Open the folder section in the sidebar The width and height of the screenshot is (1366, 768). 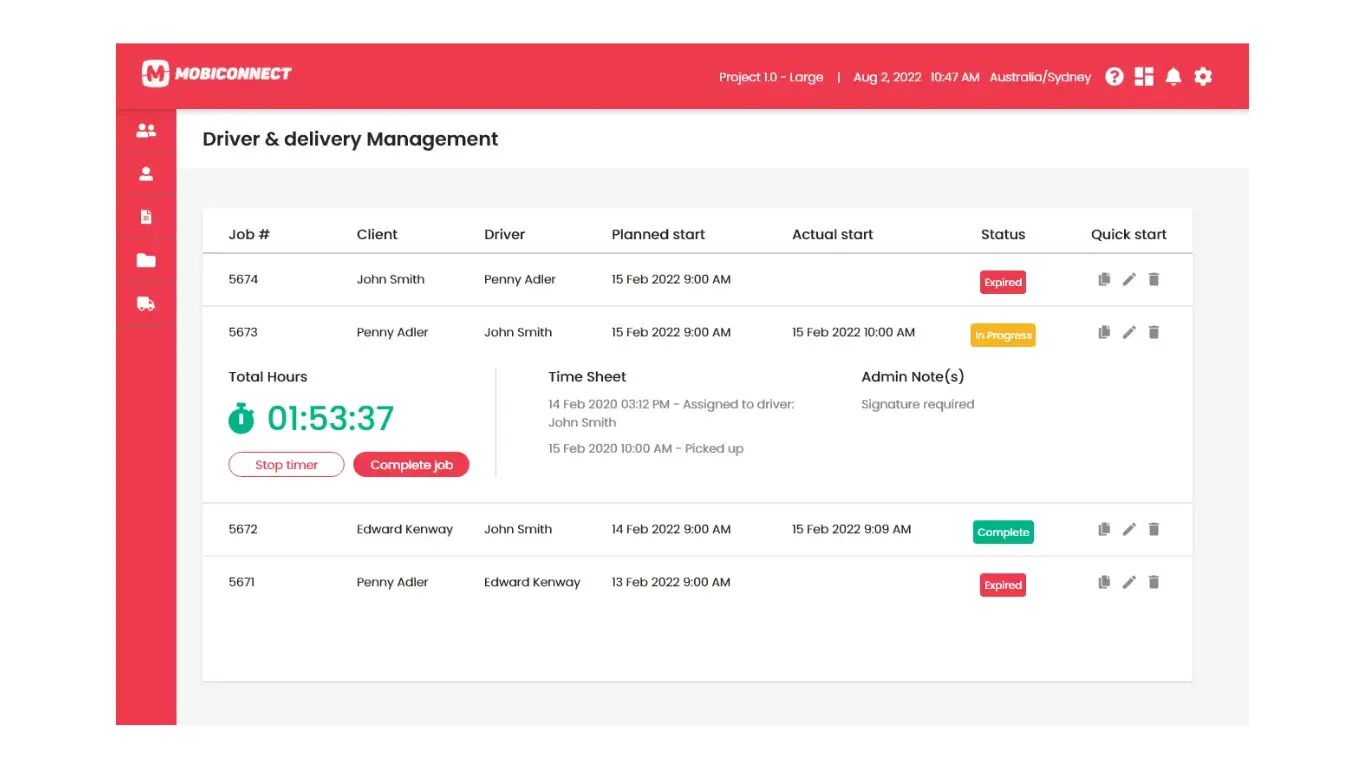point(146,260)
